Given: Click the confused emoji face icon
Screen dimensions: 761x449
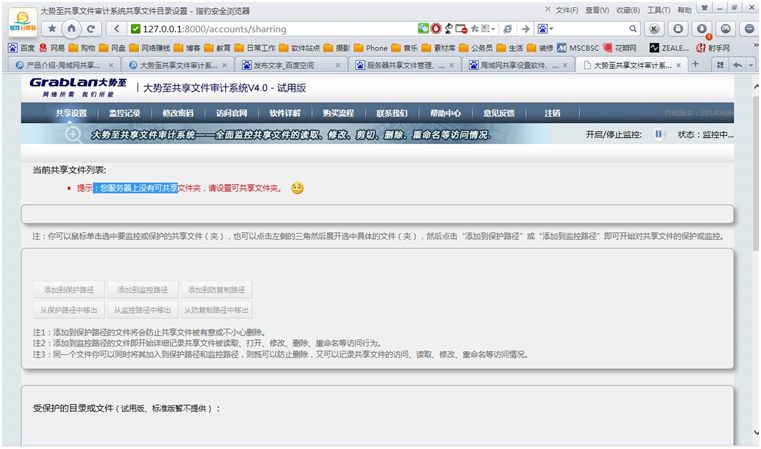Looking at the screenshot, I should coord(297,187).
